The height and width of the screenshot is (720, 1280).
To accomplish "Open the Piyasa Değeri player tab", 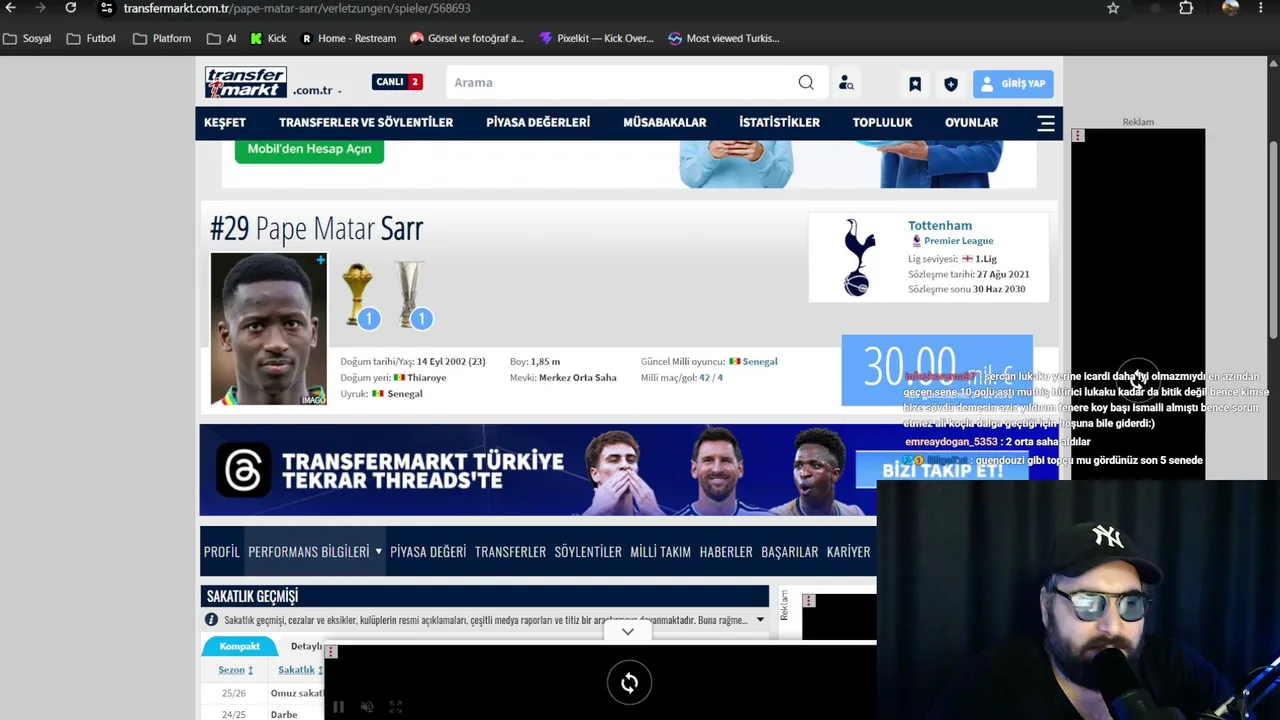I will (428, 552).
